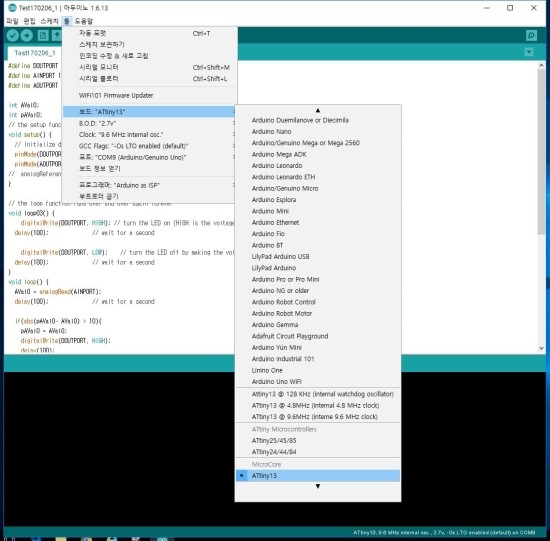550x541 pixels.
Task: Select Arduino BT board
Action: (x=318, y=245)
